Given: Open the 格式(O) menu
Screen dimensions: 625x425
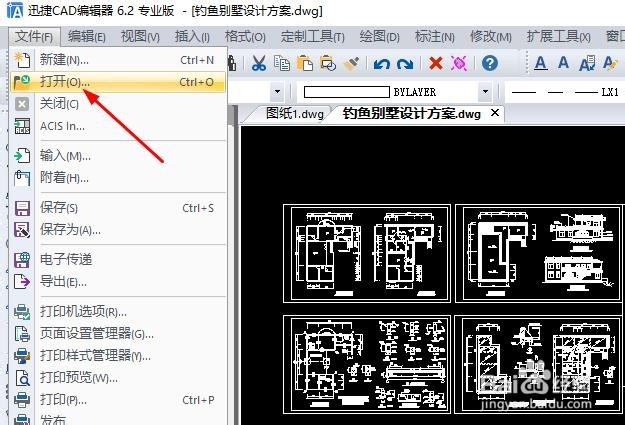Looking at the screenshot, I should pyautogui.click(x=245, y=37).
